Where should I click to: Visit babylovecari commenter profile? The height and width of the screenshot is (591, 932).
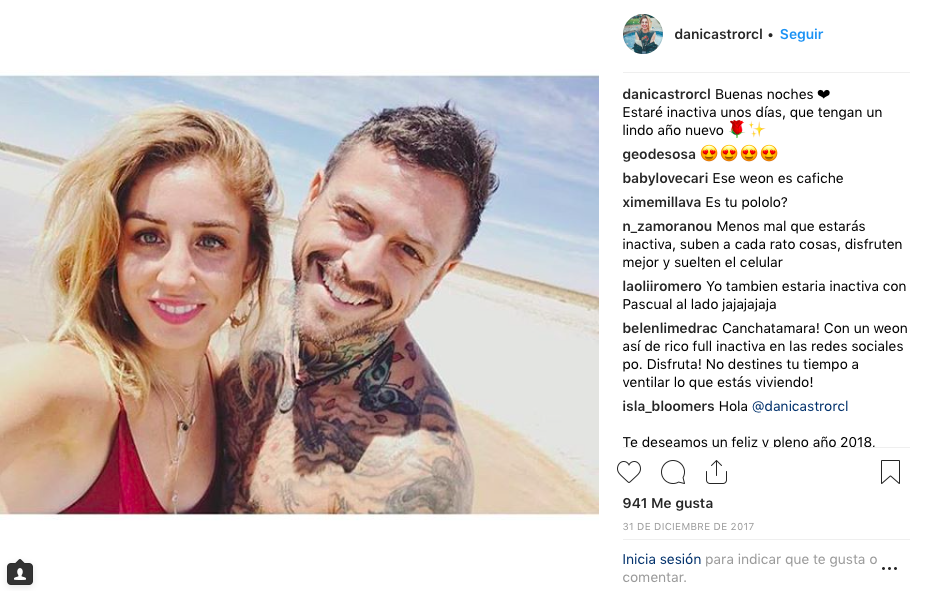click(665, 178)
